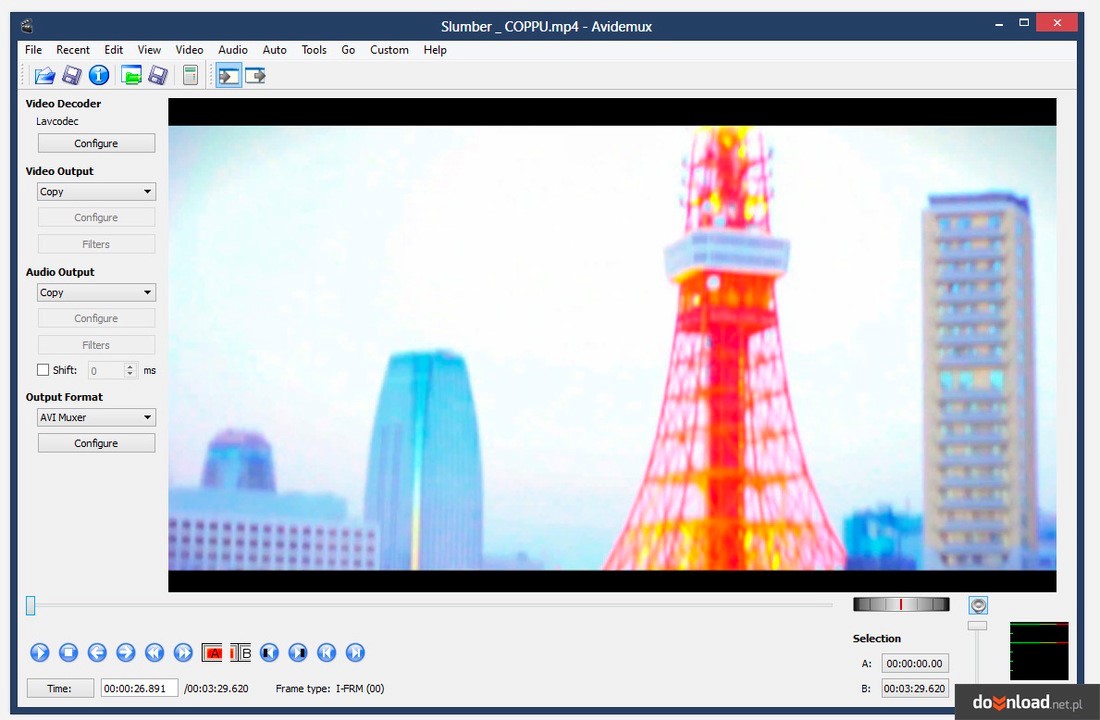Toggle the audio speaker mute button

coord(978,605)
